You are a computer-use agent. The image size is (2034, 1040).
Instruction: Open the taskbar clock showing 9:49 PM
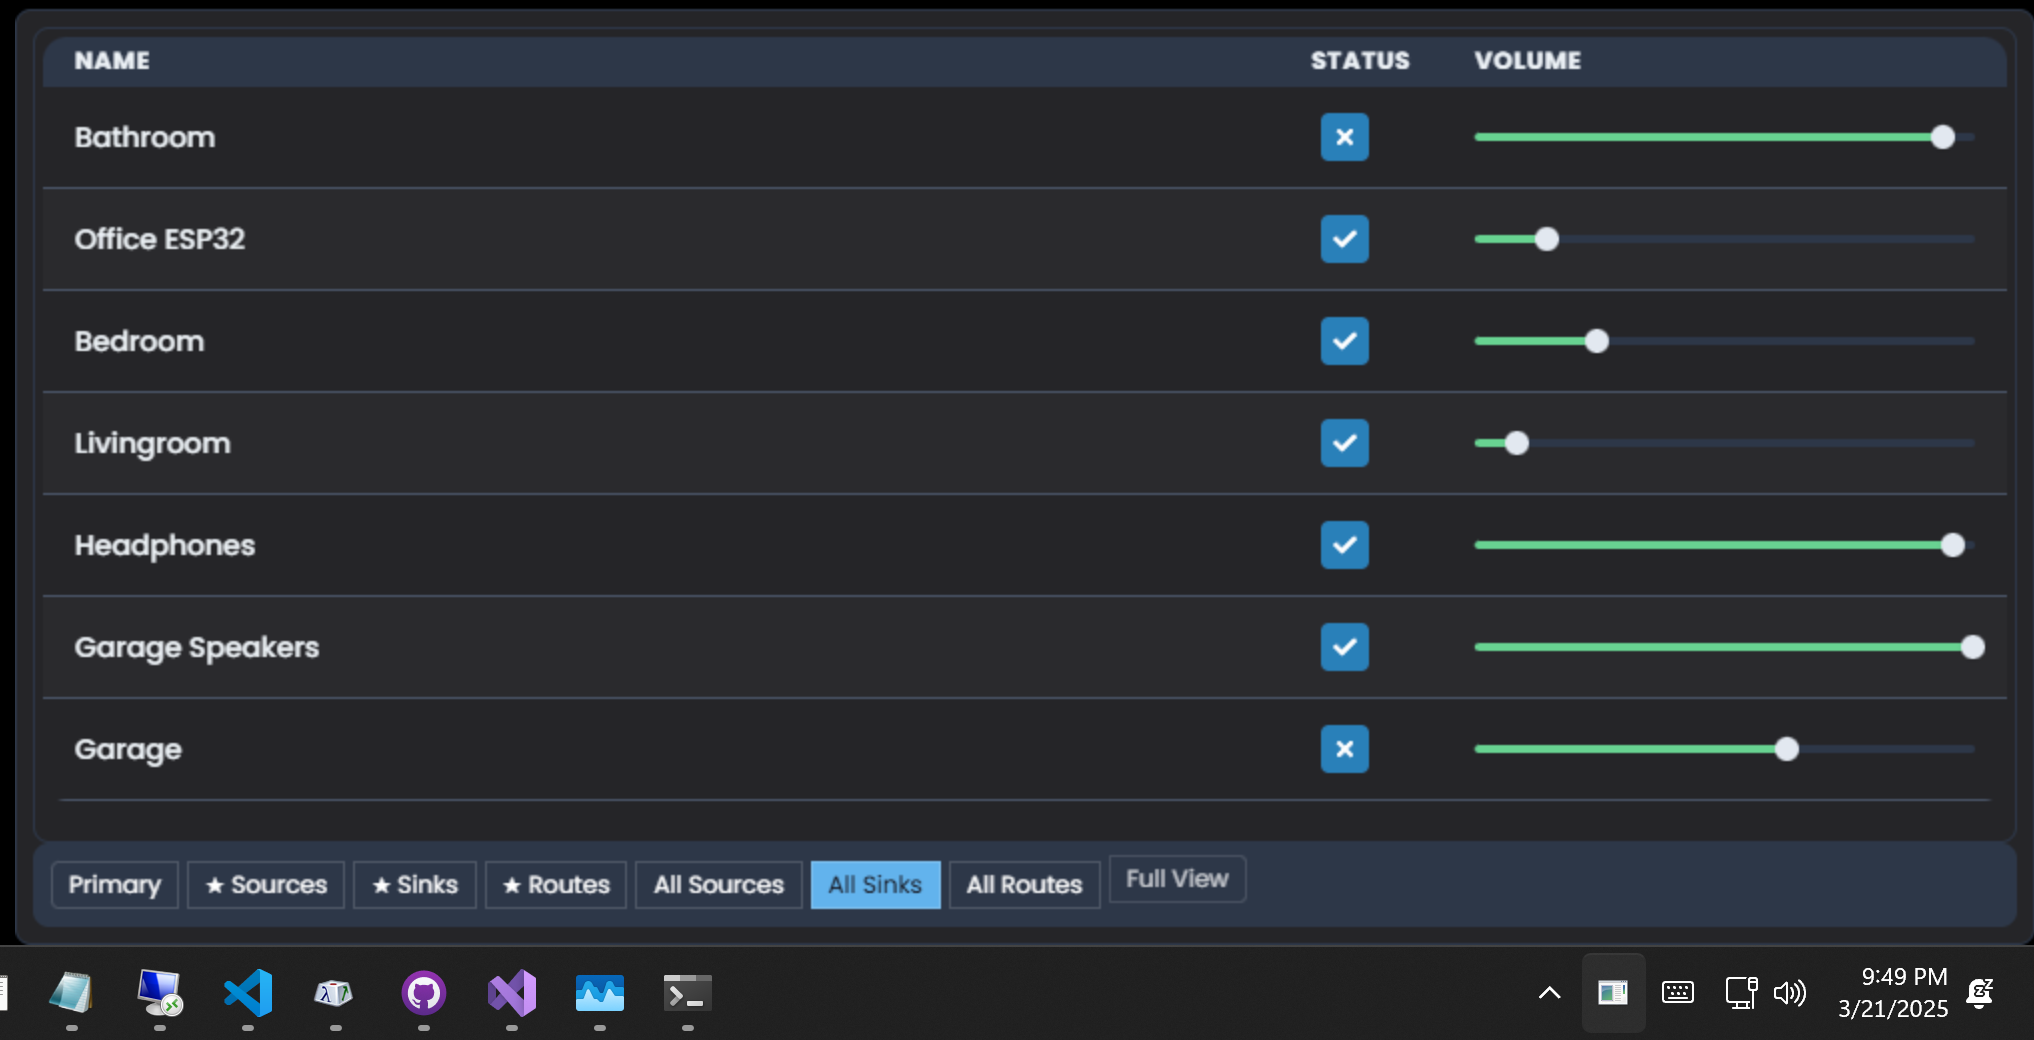click(x=1893, y=992)
